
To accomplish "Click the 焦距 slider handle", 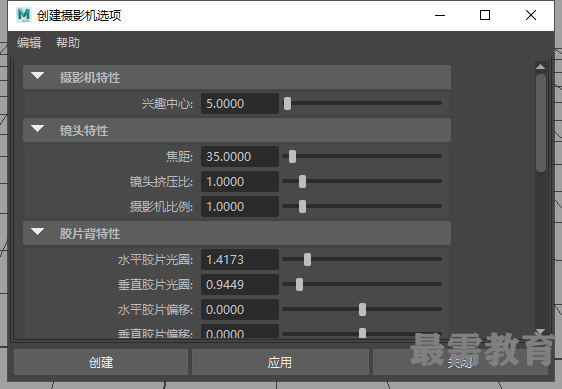I will [x=292, y=157].
